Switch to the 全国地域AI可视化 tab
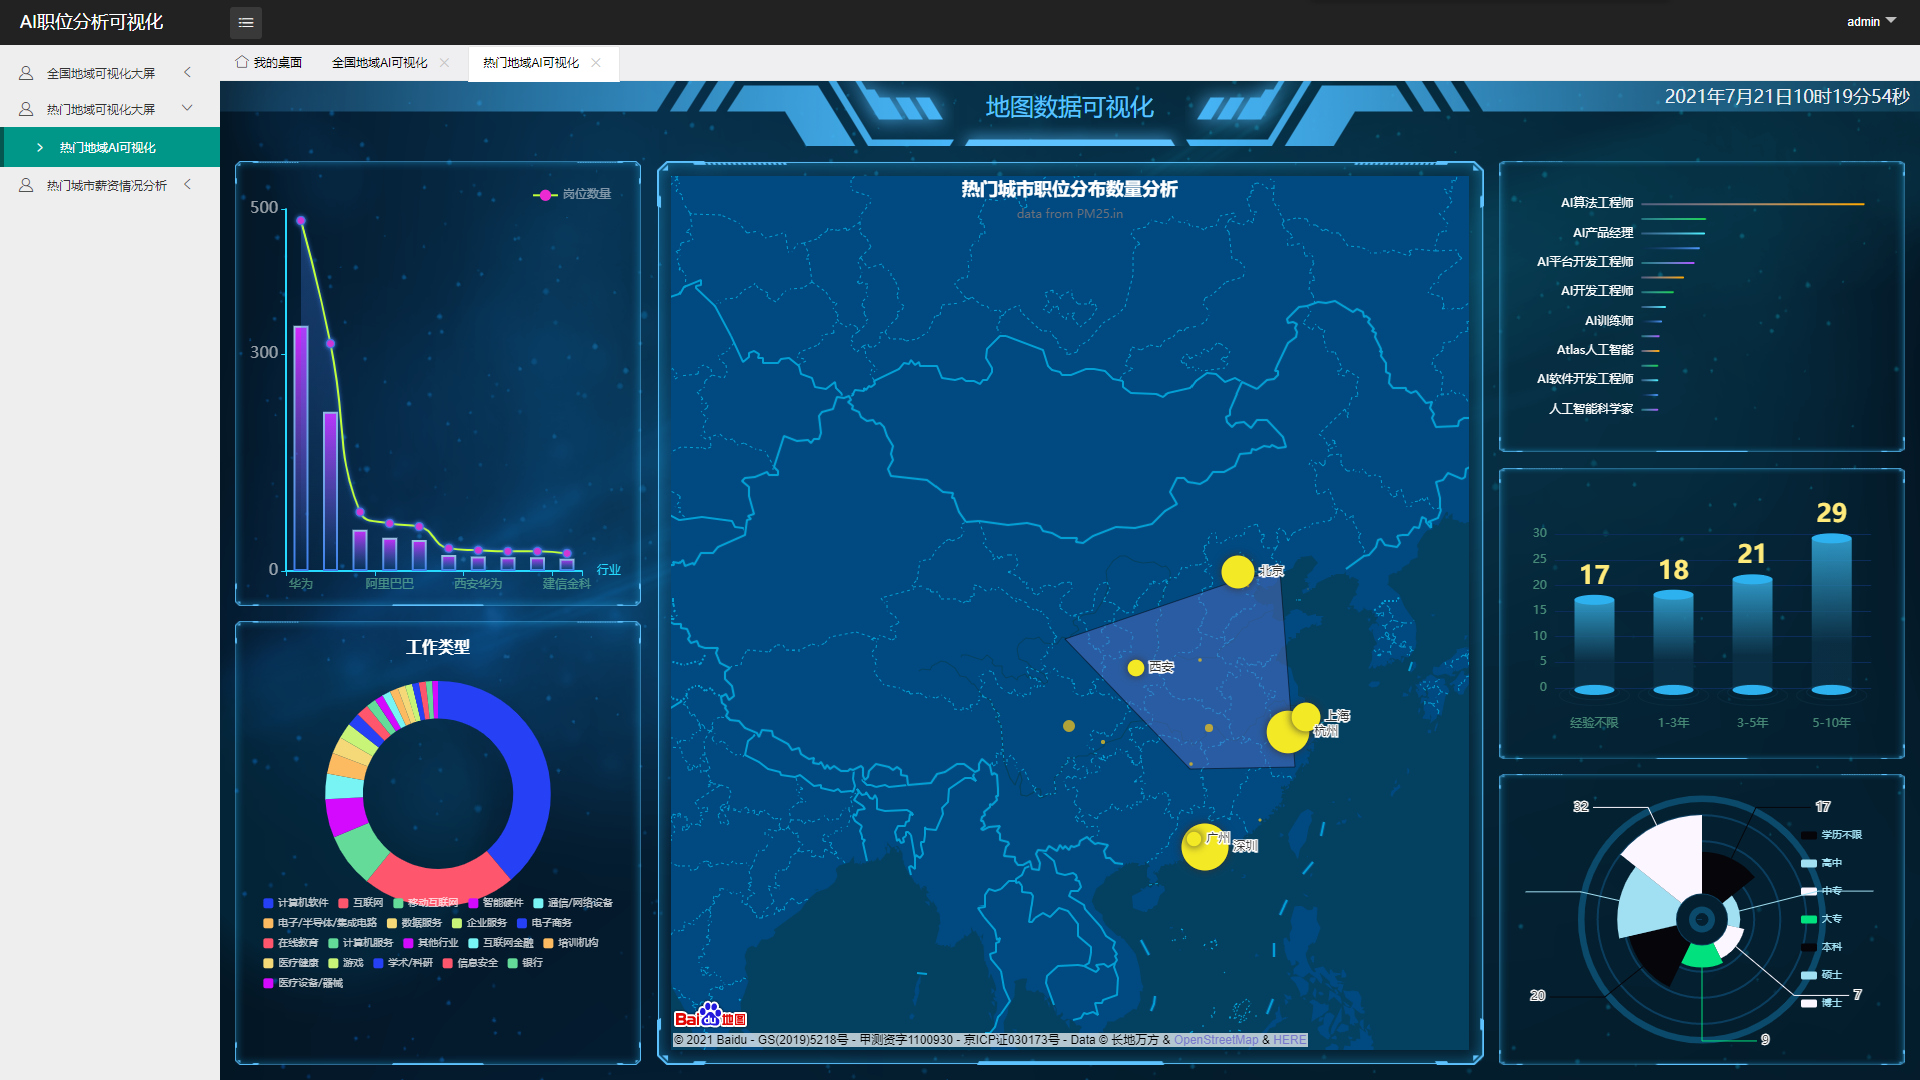1920x1080 pixels. [379, 62]
